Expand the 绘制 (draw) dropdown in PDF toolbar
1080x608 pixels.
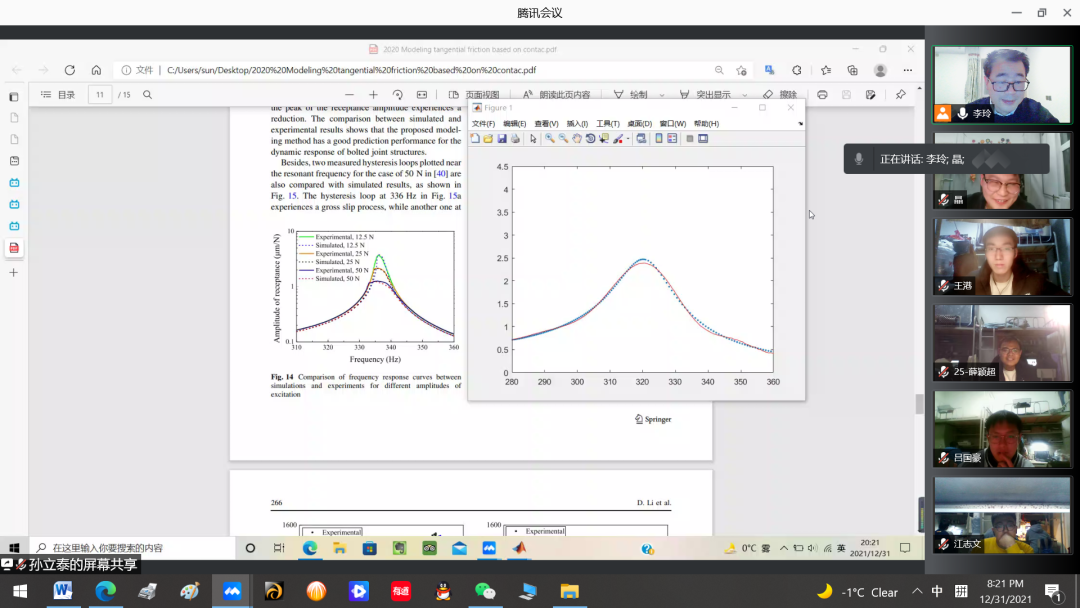point(662,95)
